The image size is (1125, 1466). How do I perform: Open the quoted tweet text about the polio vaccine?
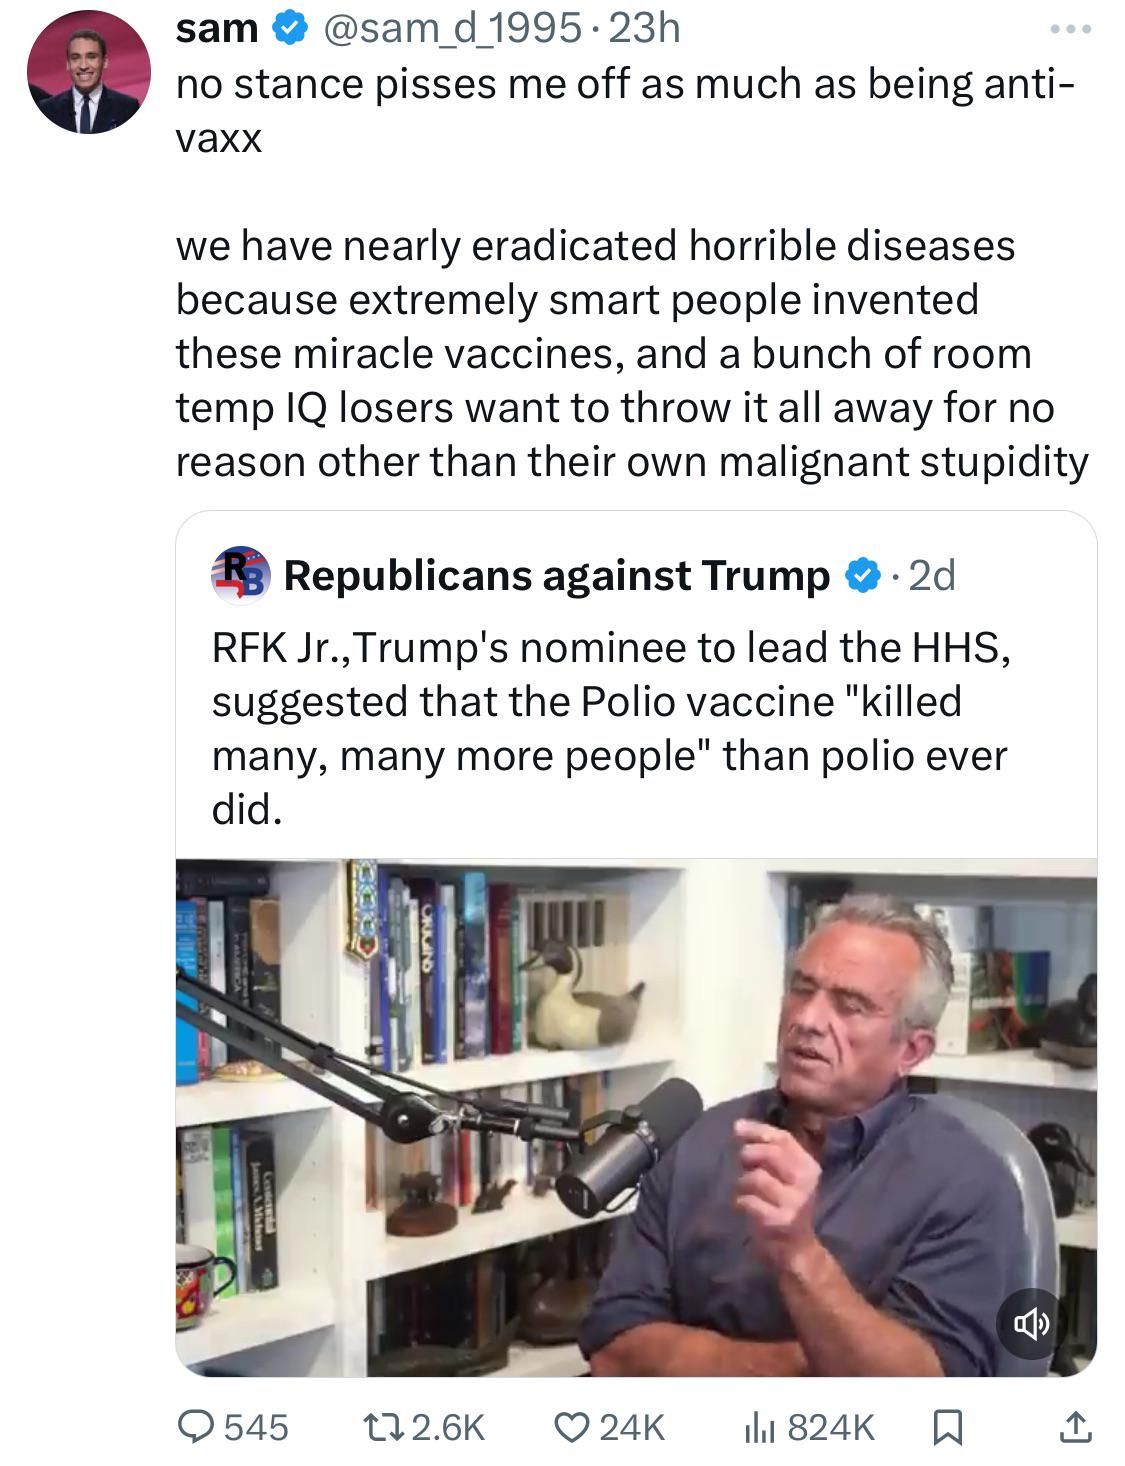(610, 728)
